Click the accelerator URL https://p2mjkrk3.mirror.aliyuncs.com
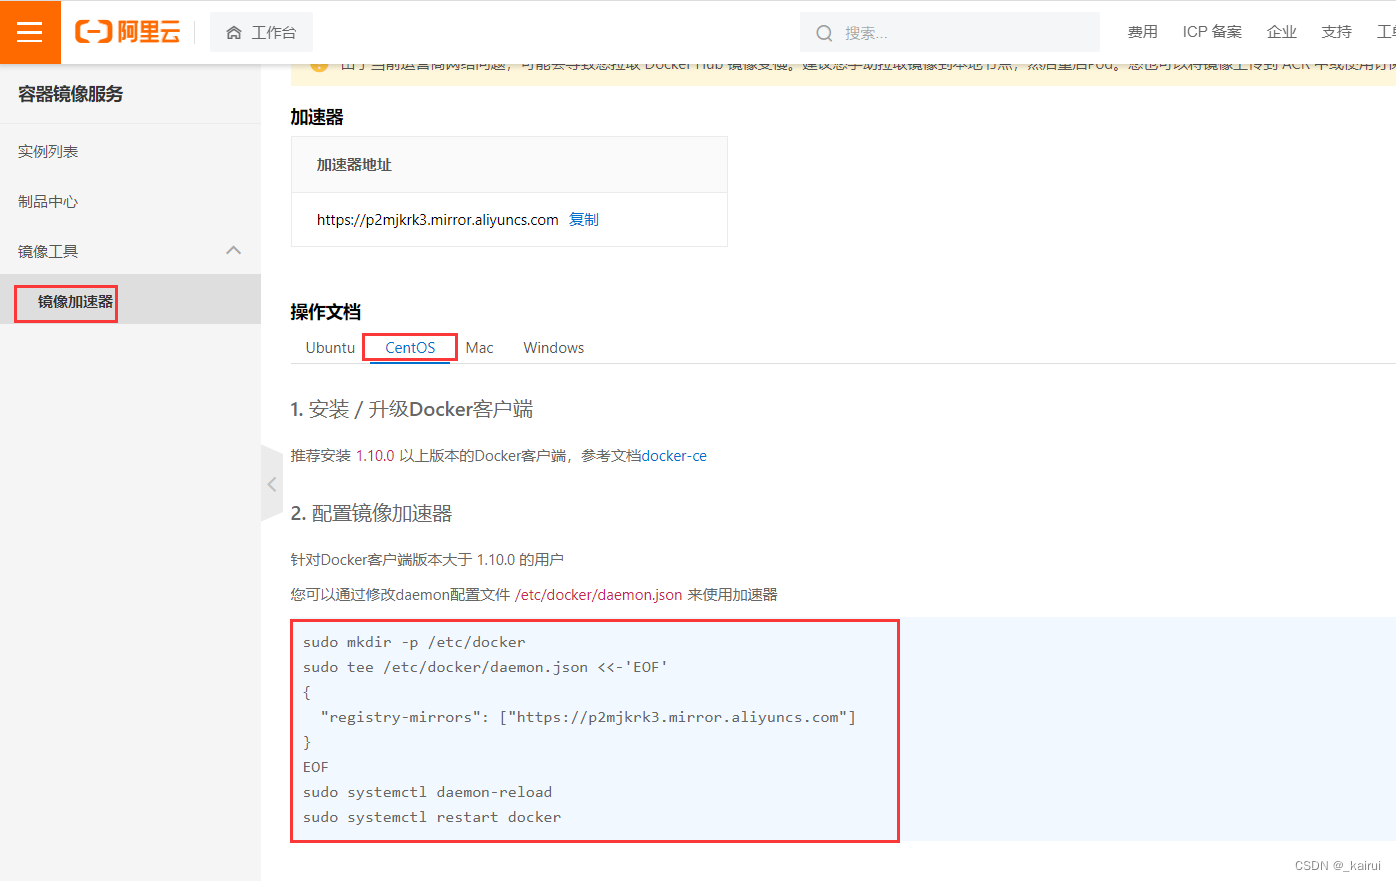Viewport: 1396px width, 881px height. pyautogui.click(x=437, y=220)
